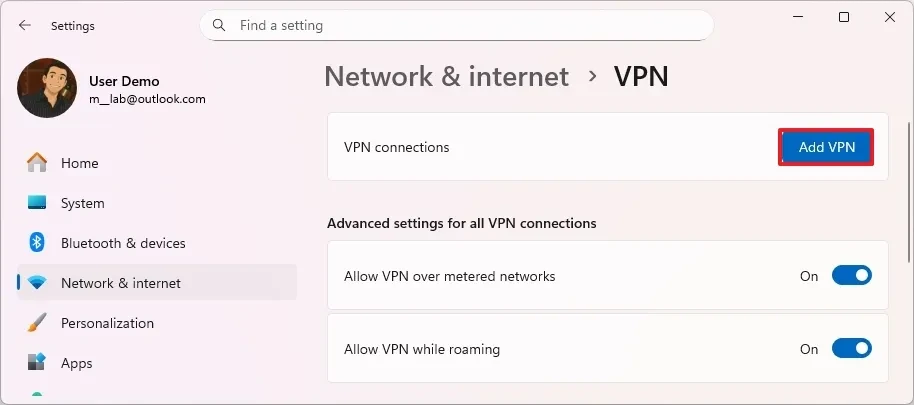This screenshot has height=405, width=914.
Task: Minimize the Settings window
Action: [798, 17]
